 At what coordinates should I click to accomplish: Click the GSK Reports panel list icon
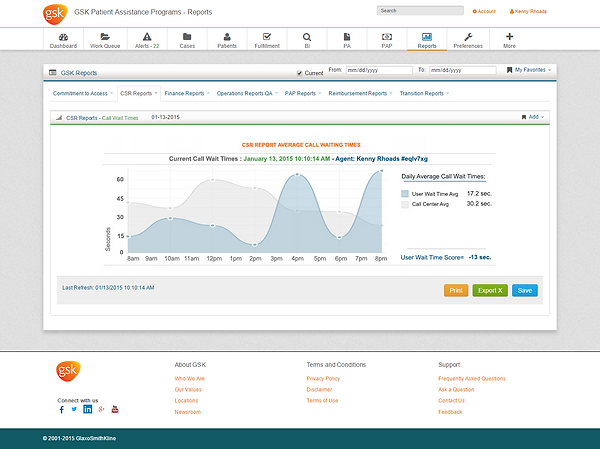[53, 73]
